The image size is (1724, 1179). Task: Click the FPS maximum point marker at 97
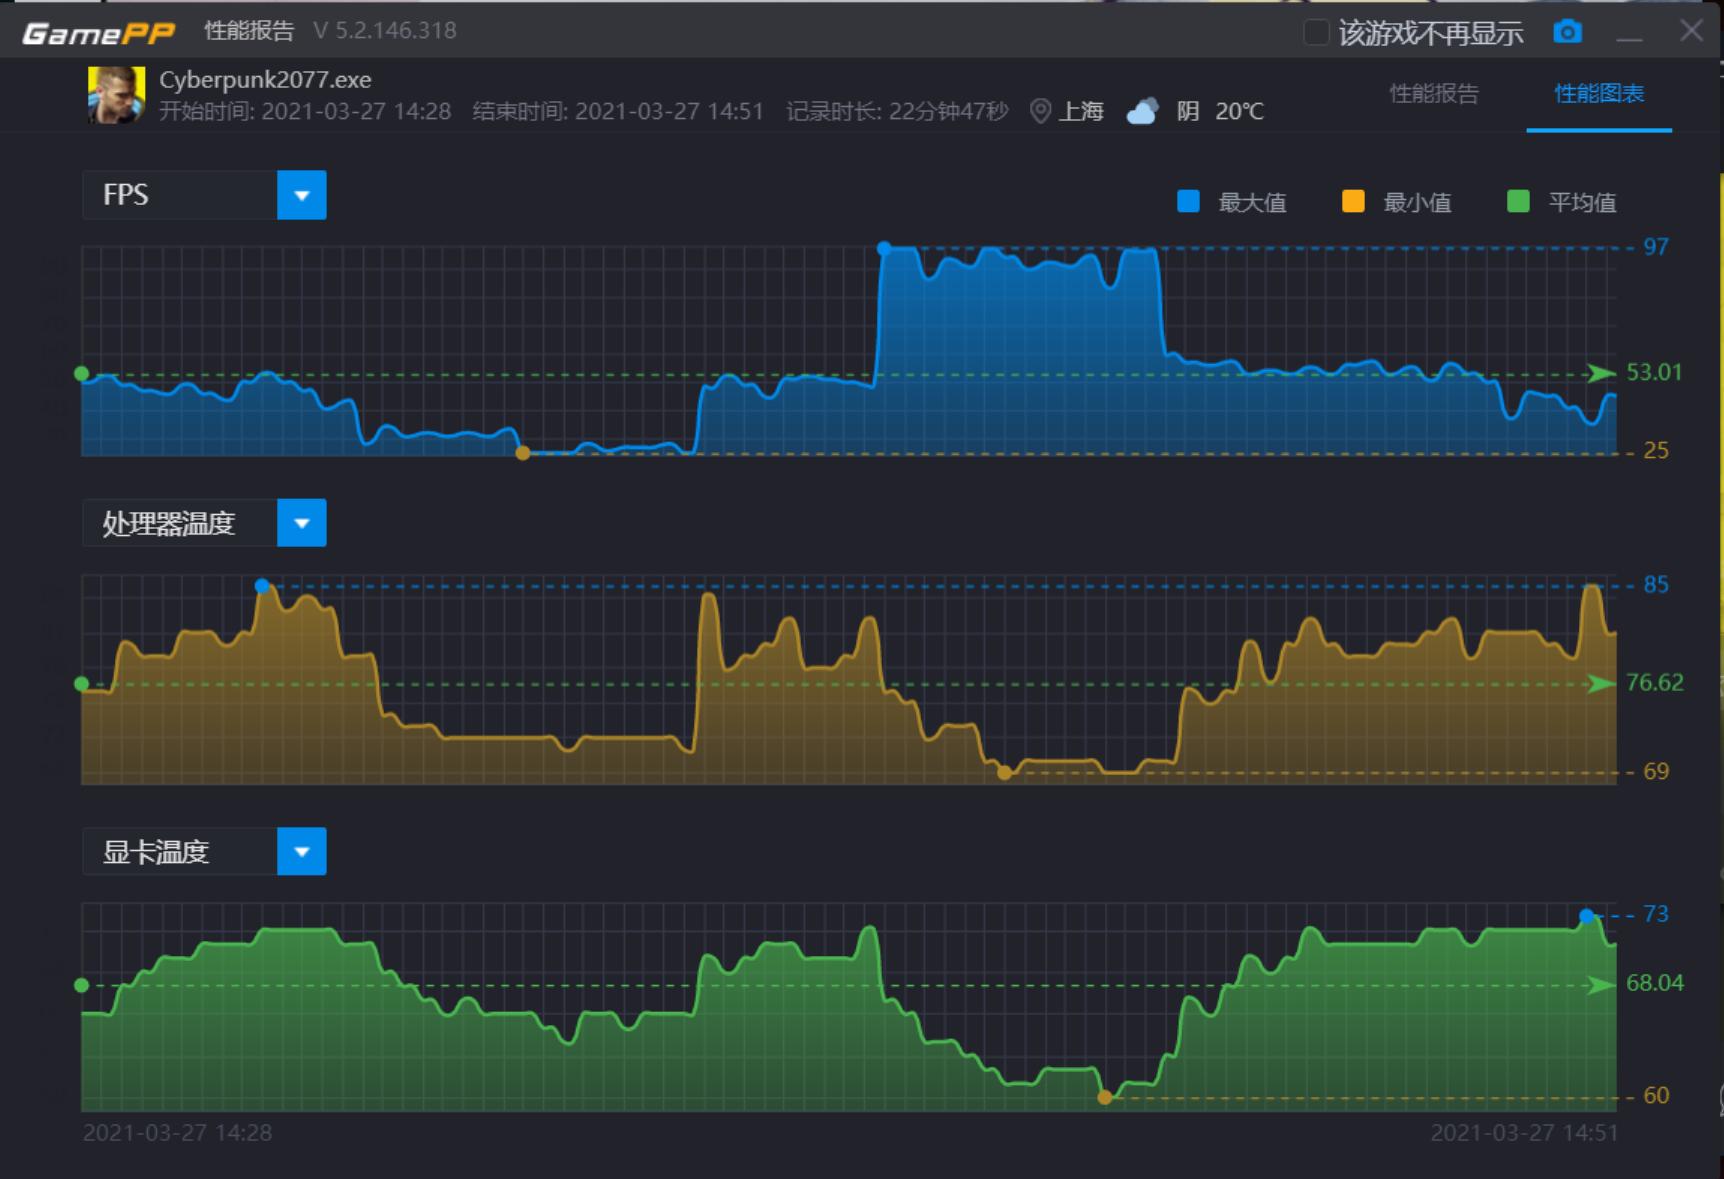click(884, 248)
